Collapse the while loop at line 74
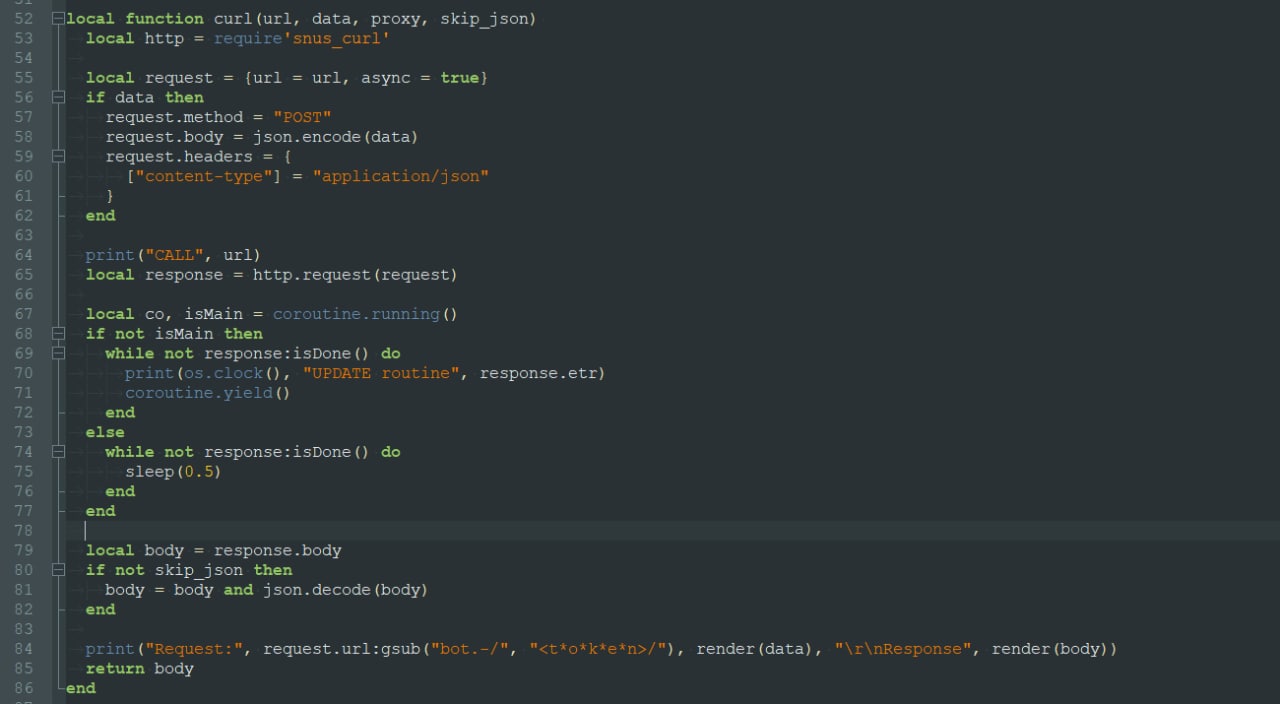Screen dimensions: 1280x704 pyautogui.click(x=58, y=452)
